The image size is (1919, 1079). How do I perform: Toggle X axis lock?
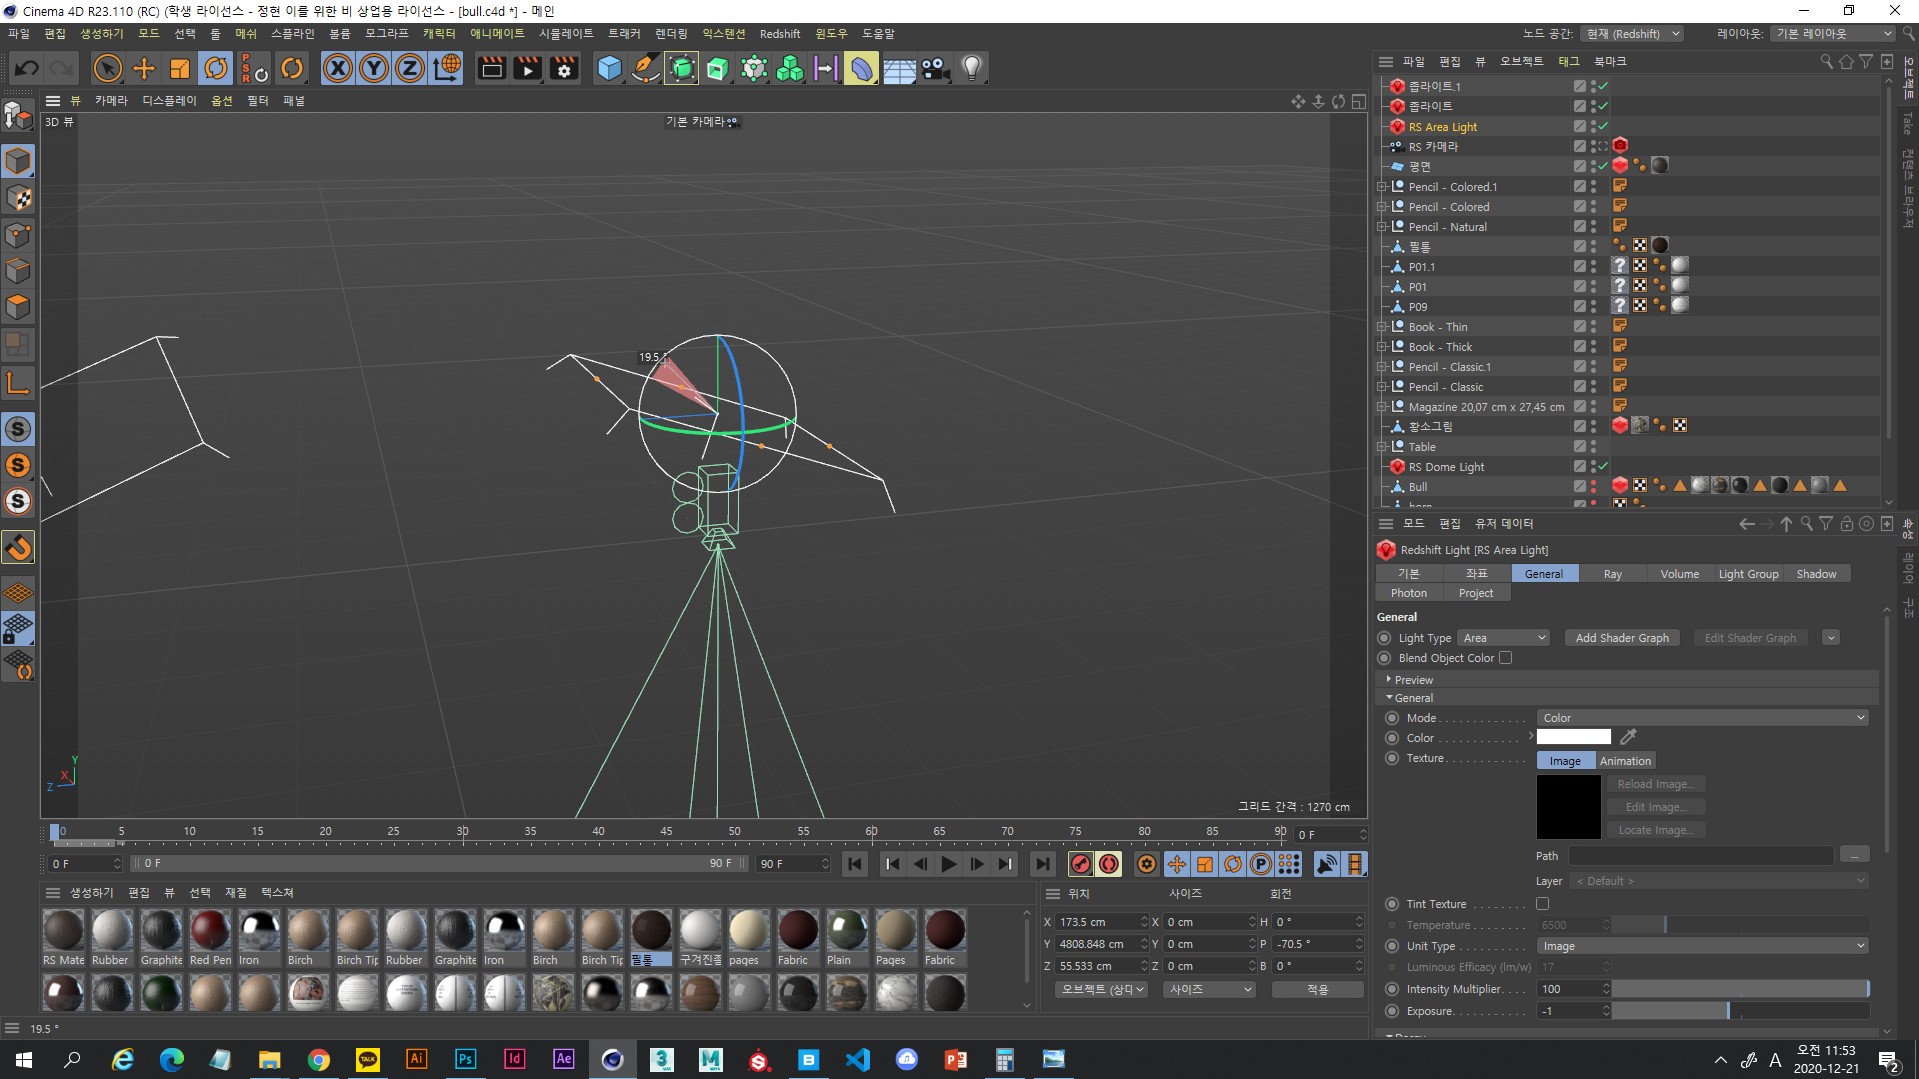click(338, 68)
